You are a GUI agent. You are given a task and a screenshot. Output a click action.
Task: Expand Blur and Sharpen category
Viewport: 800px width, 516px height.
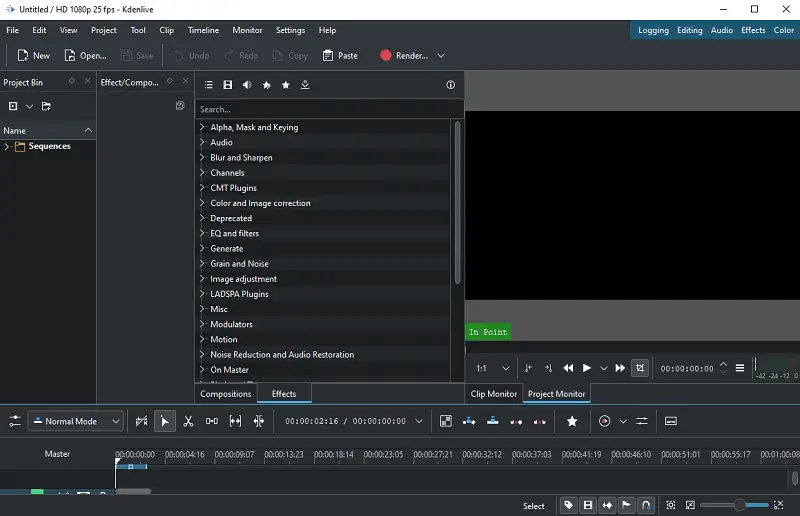pyautogui.click(x=202, y=157)
